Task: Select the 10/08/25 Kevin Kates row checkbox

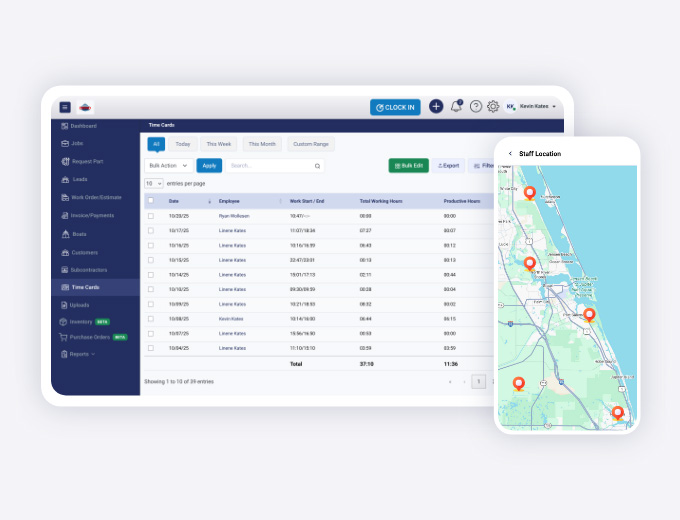Action: pos(151,319)
